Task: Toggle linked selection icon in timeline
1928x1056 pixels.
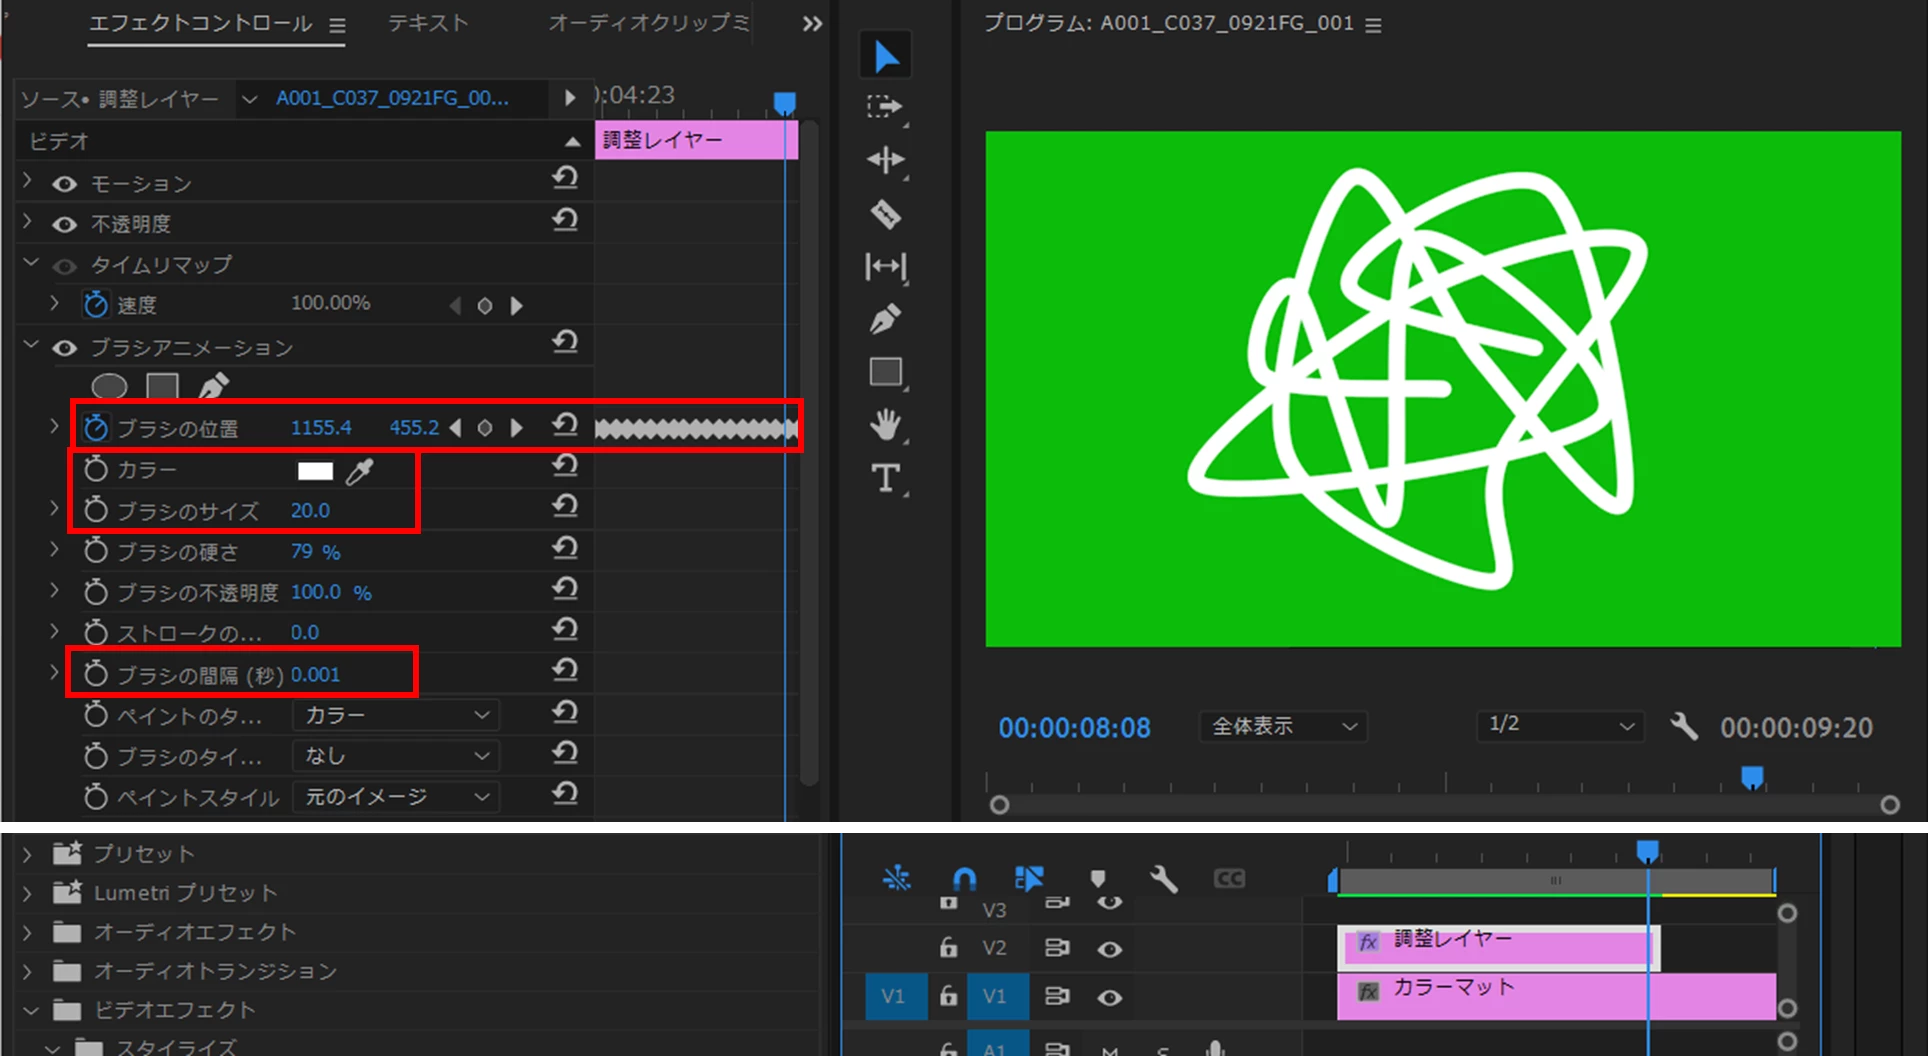Action: (x=1029, y=879)
